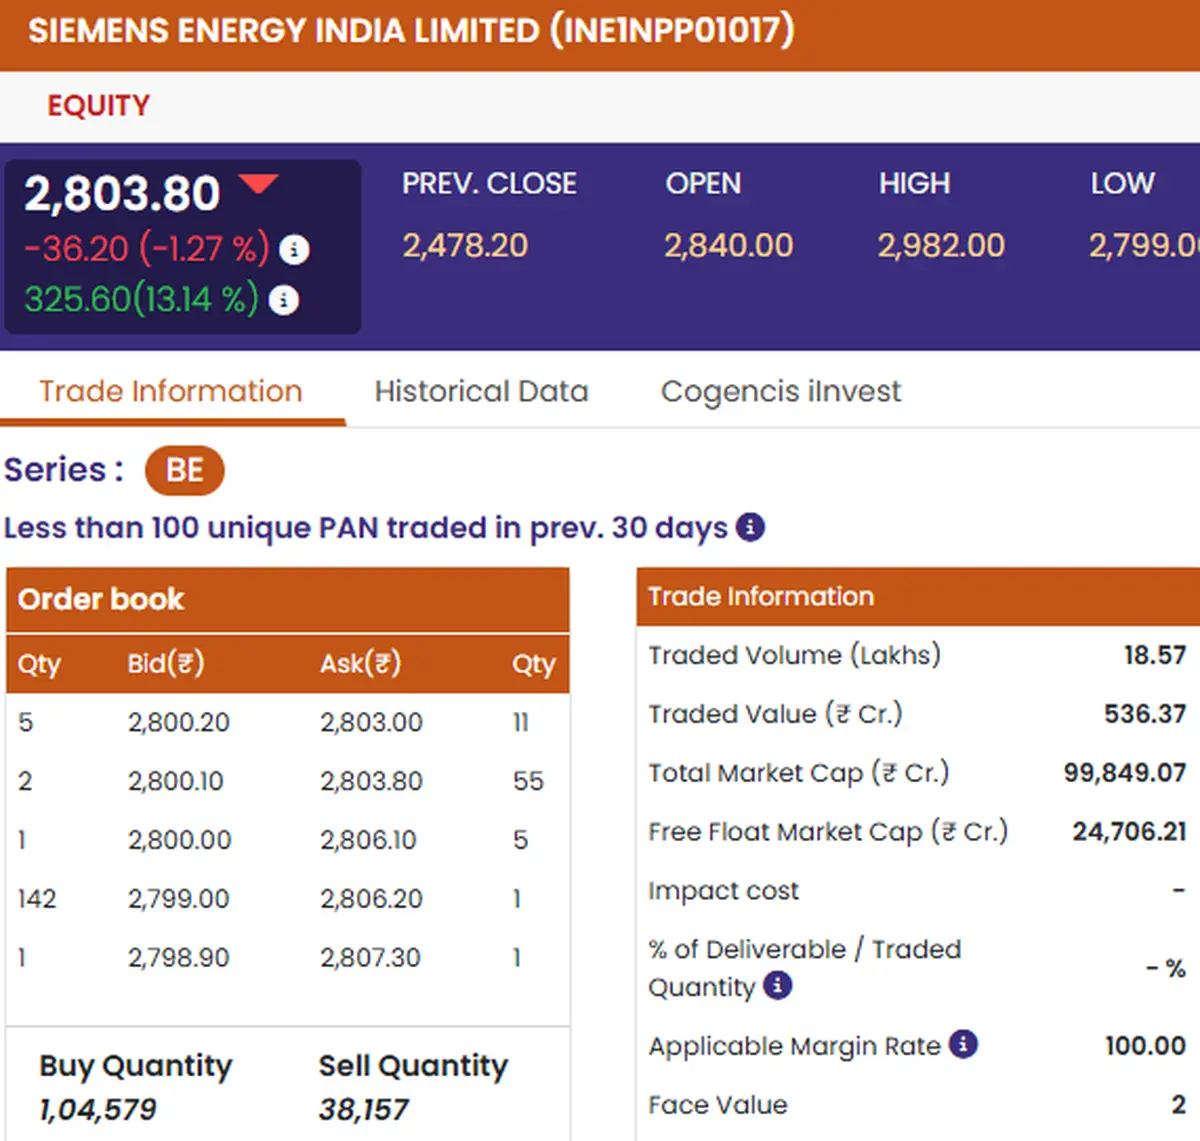Select bid price 2,799.00 in order book
Image resolution: width=1200 pixels, height=1141 pixels.
click(179, 899)
